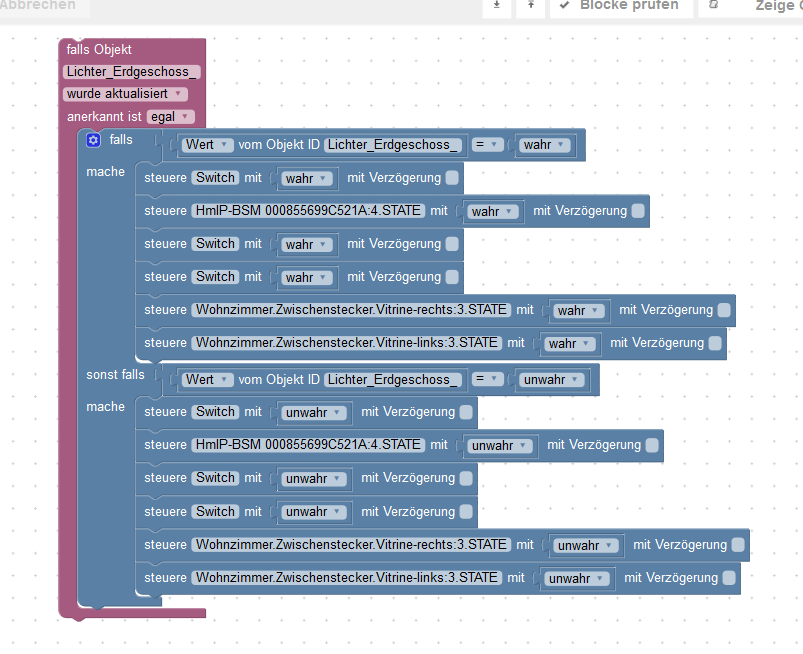This screenshot has width=803, height=654.
Task: Tick mit Verzögerung on Switch wahr row above Vitrine-rechts
Action: [452, 277]
